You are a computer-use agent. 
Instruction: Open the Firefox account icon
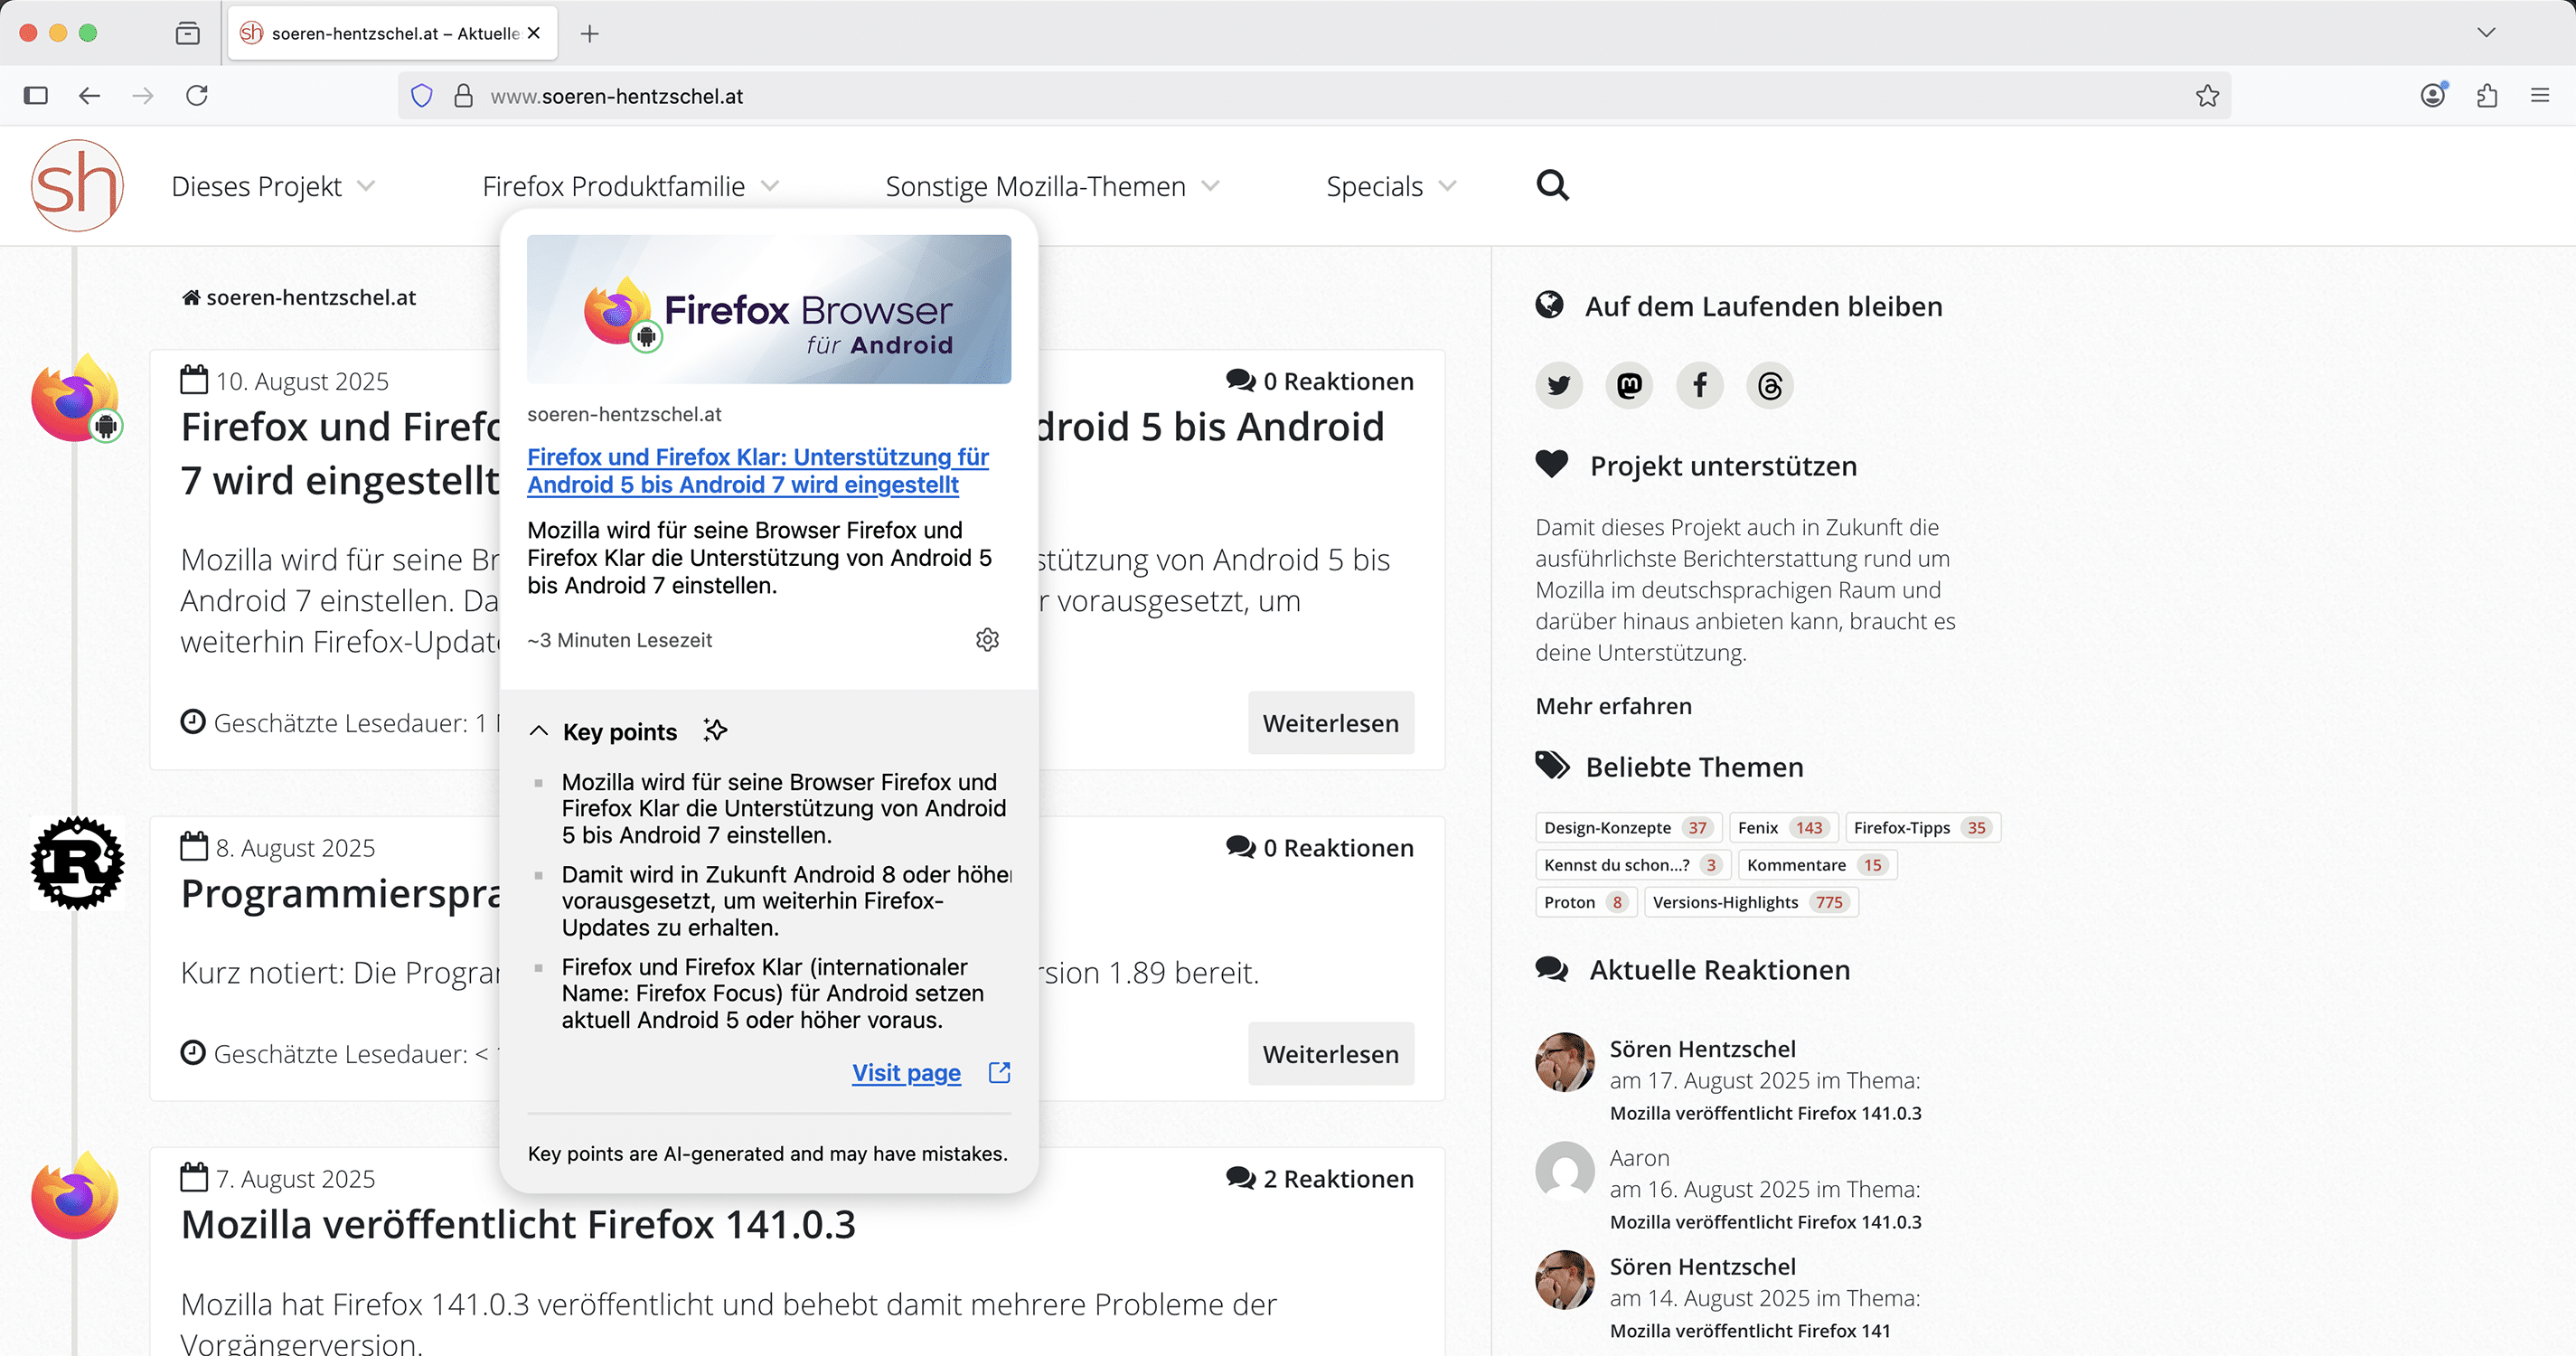pos(2433,95)
